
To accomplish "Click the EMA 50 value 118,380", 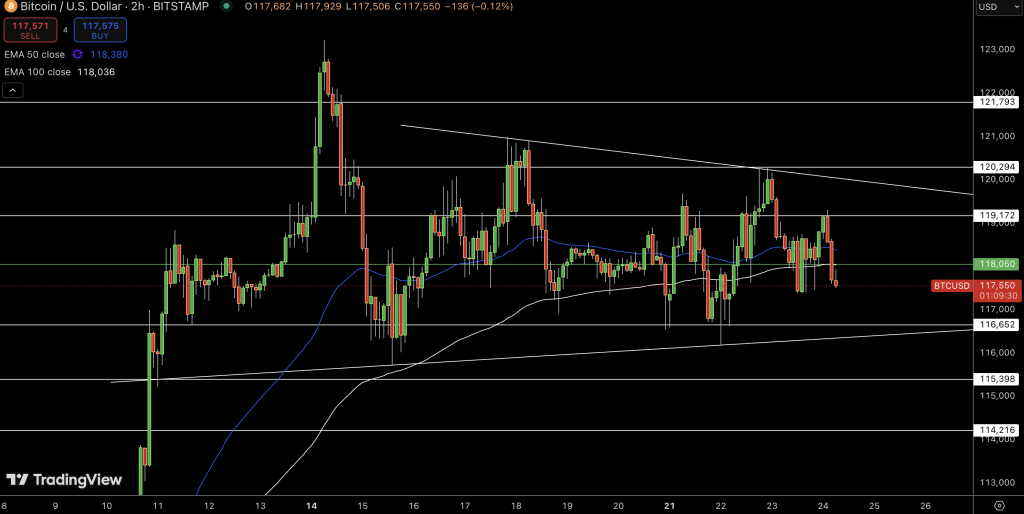I will [109, 55].
